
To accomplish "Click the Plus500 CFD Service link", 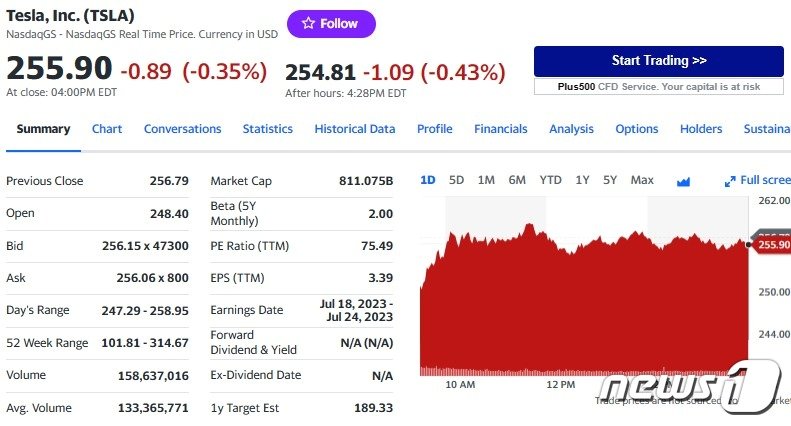I will tap(659, 87).
